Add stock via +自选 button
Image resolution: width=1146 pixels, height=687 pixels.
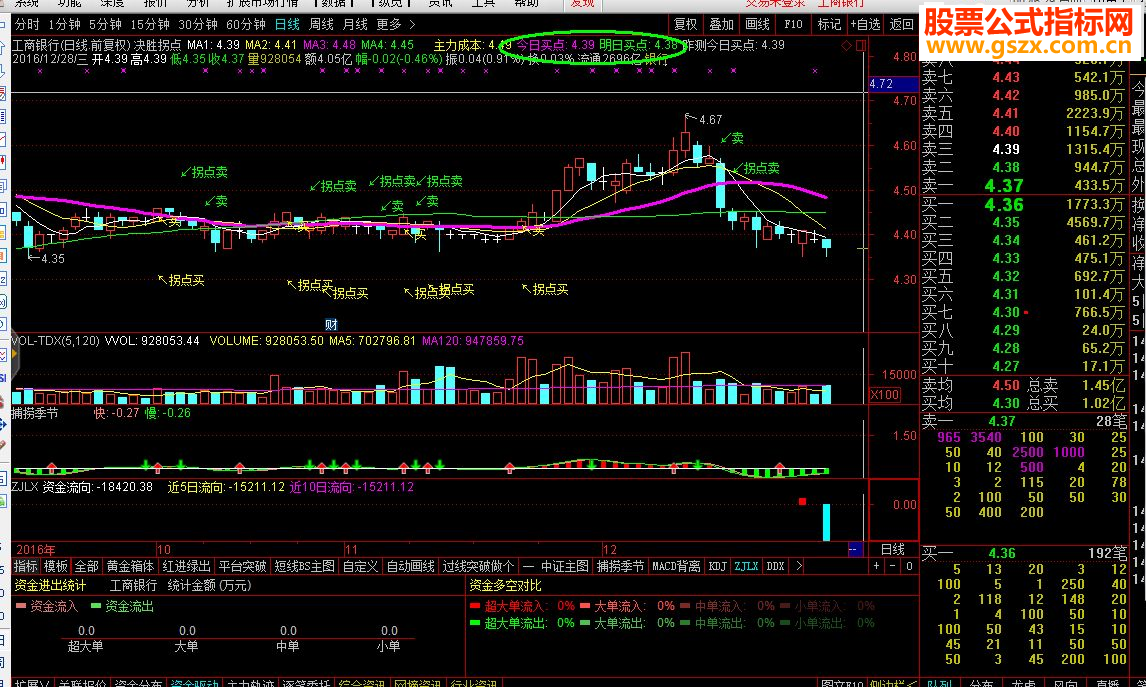click(x=865, y=24)
